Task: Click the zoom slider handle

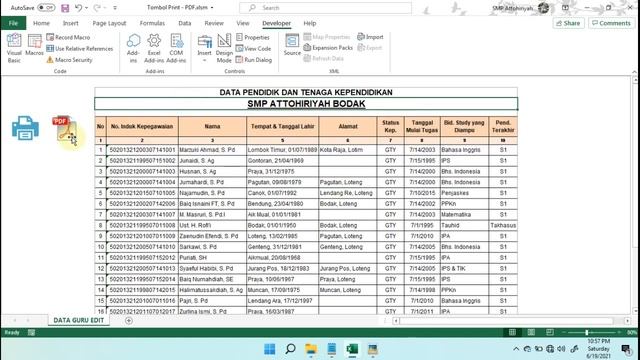Action: [587, 333]
